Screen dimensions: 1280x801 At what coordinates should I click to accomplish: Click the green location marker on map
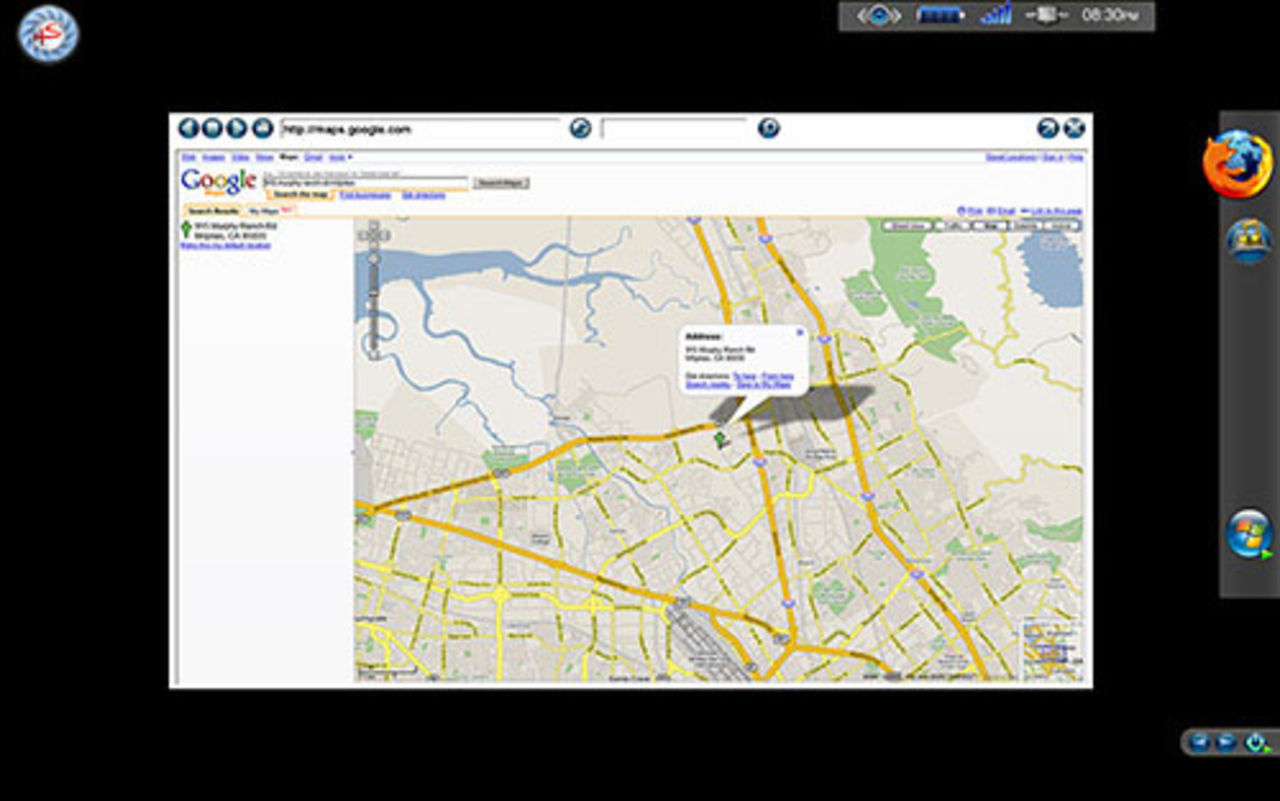point(719,438)
